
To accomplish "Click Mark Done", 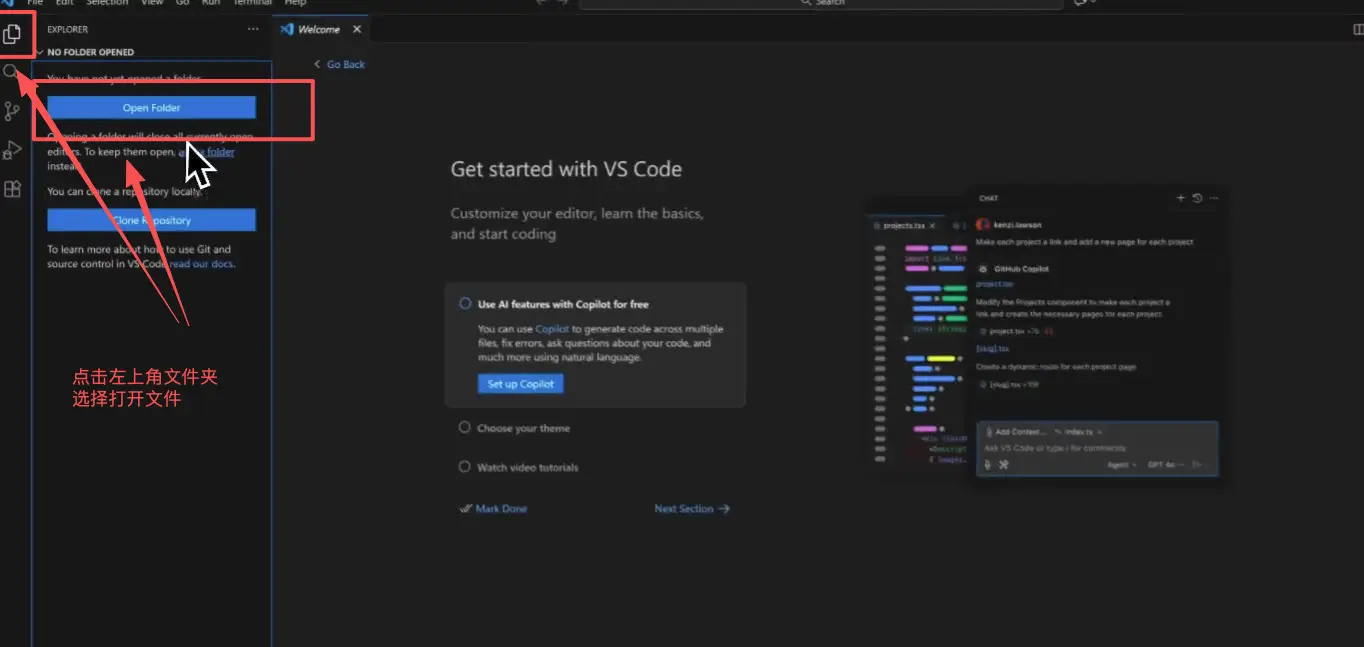I will click(x=493, y=509).
